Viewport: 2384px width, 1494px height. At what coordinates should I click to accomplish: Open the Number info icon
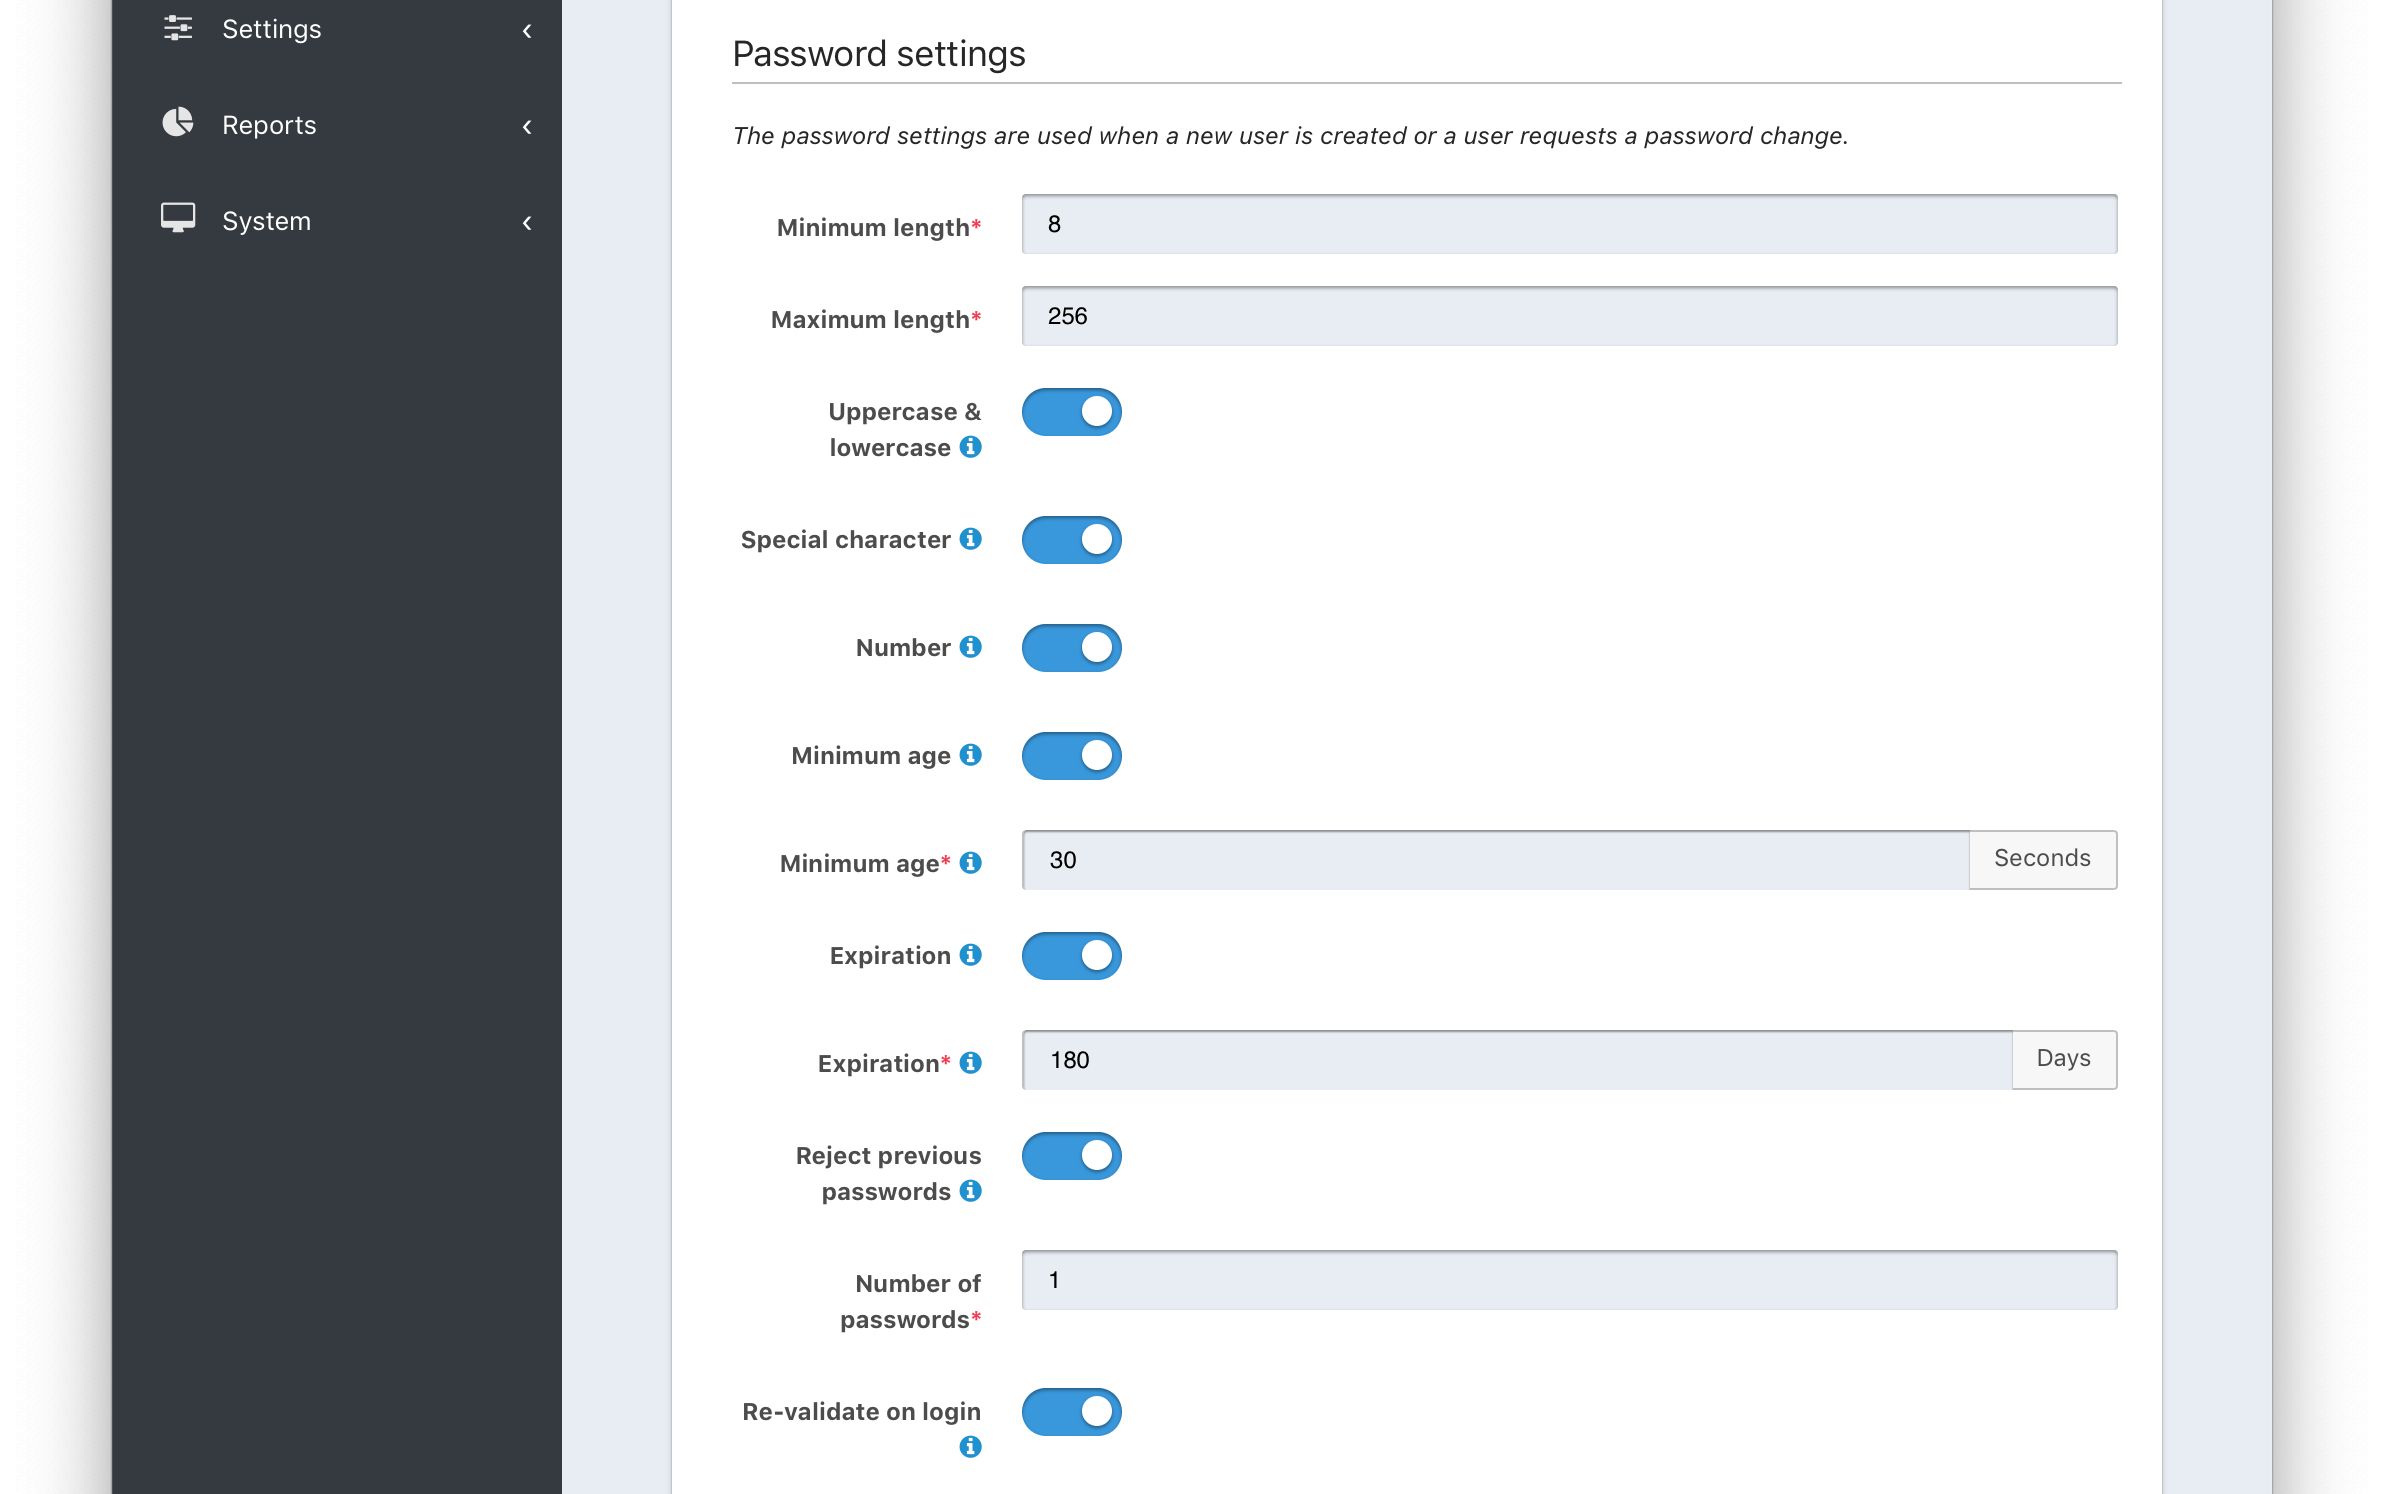coord(970,647)
